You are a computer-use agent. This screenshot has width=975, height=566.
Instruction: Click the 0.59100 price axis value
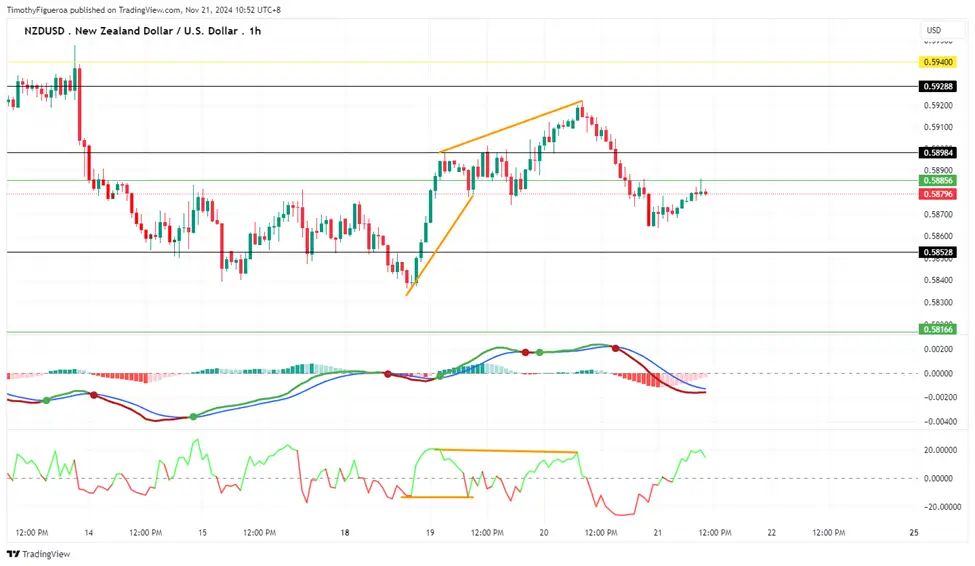(938, 128)
